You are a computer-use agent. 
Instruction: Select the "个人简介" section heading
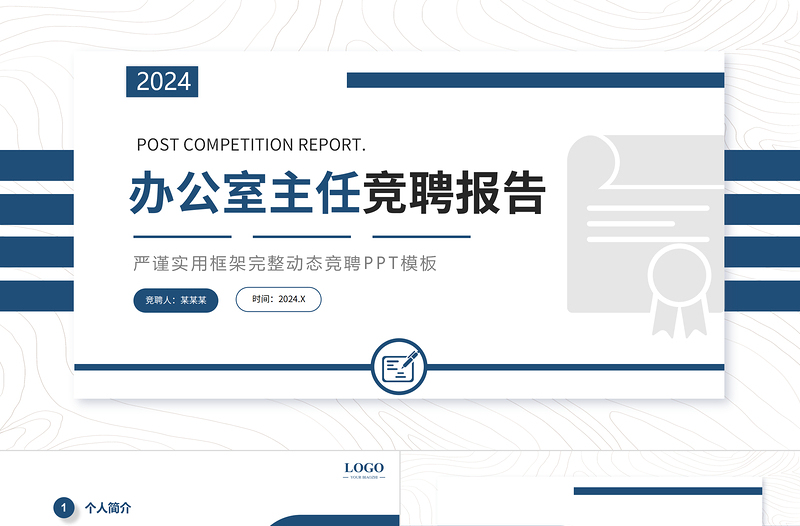click(108, 508)
